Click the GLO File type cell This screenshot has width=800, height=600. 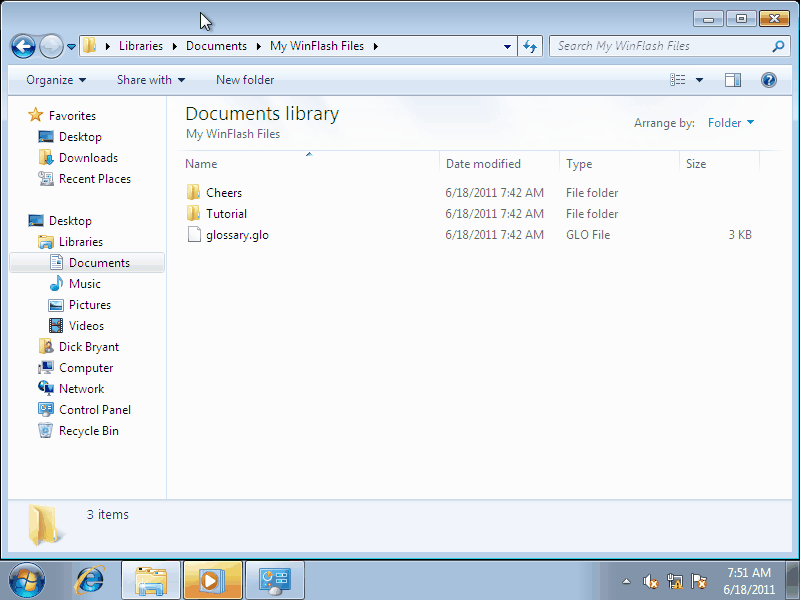(588, 235)
